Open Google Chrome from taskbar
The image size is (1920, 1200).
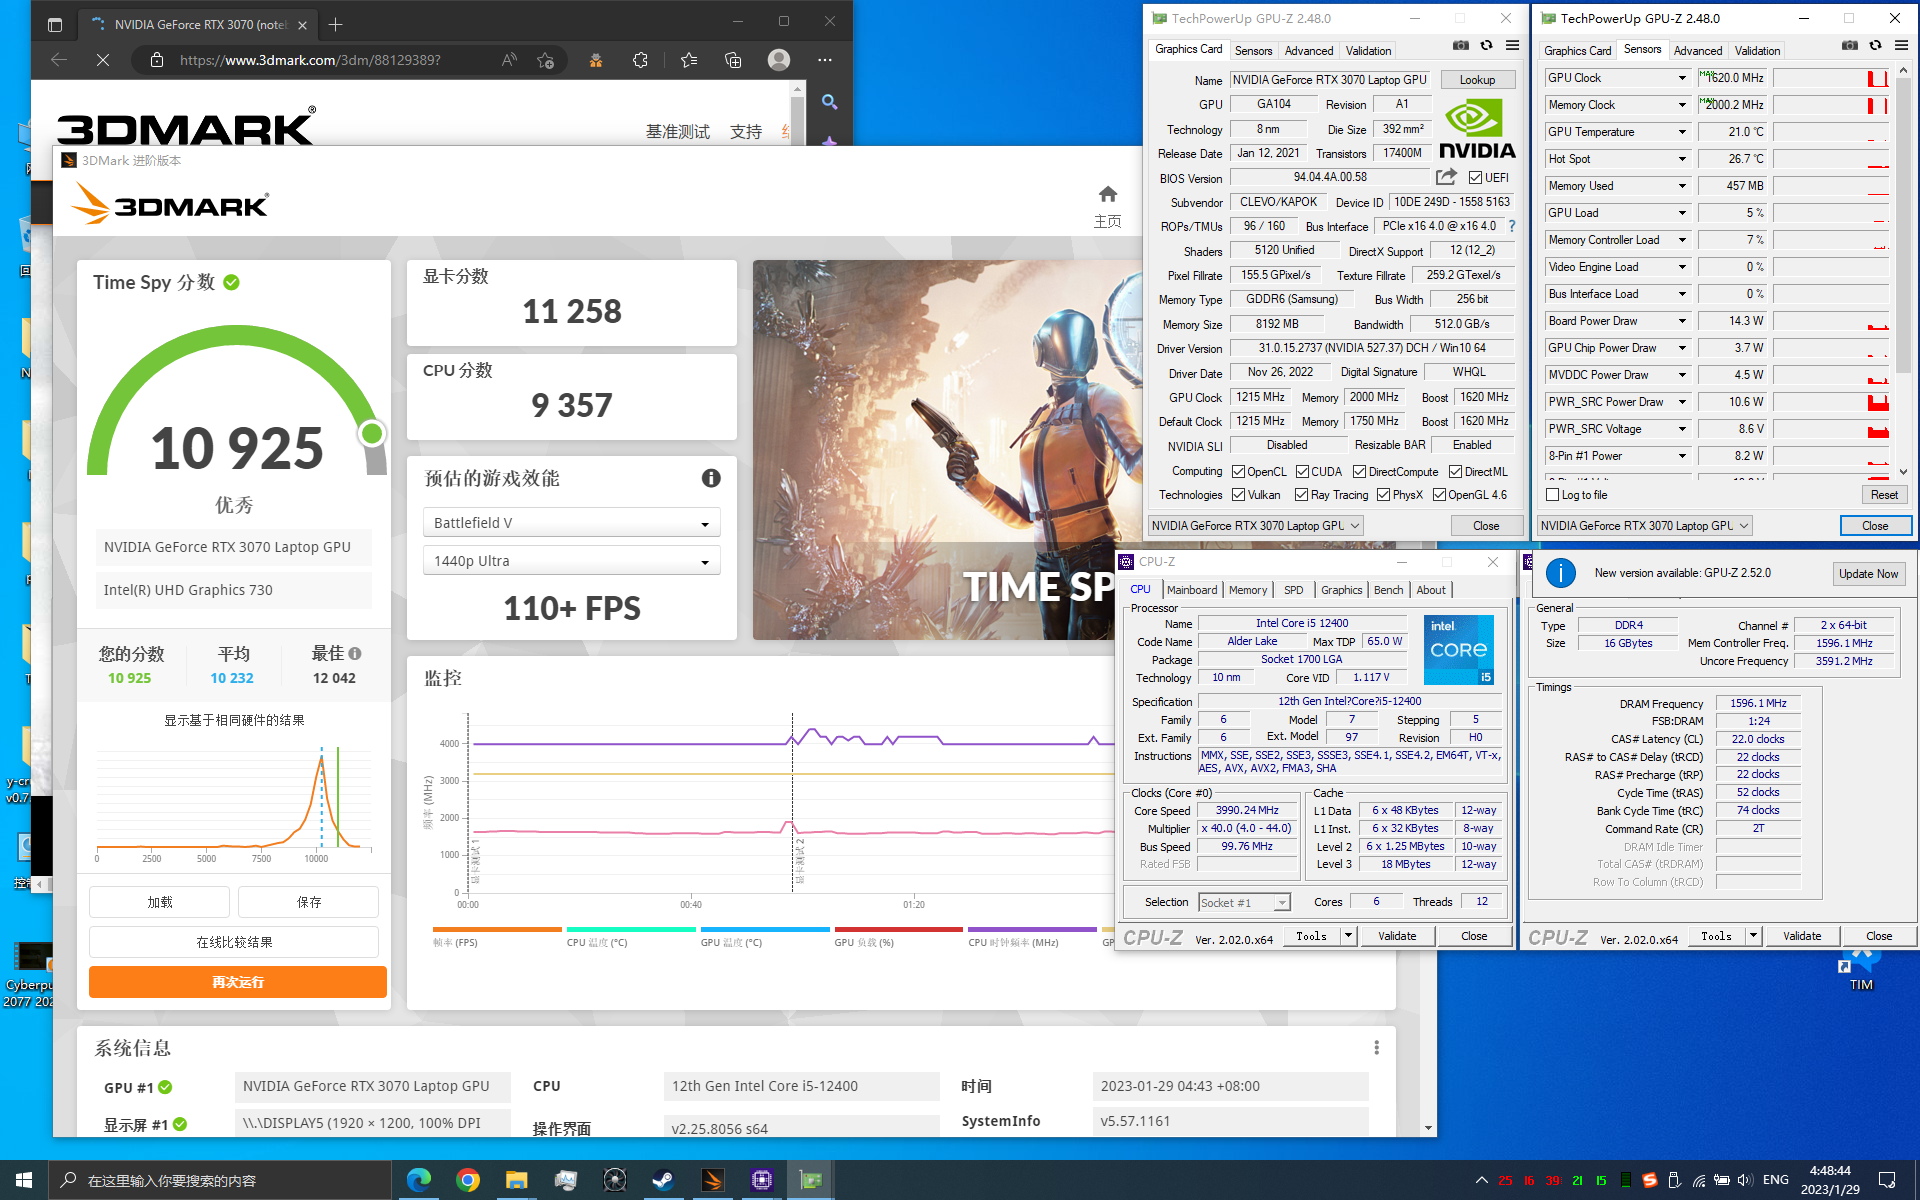click(x=467, y=1180)
